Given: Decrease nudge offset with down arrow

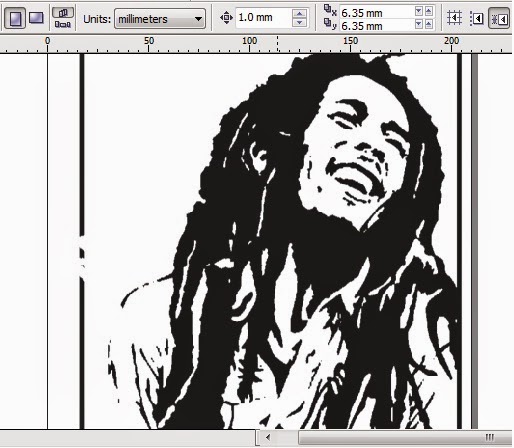Looking at the screenshot, I should tap(299, 23).
